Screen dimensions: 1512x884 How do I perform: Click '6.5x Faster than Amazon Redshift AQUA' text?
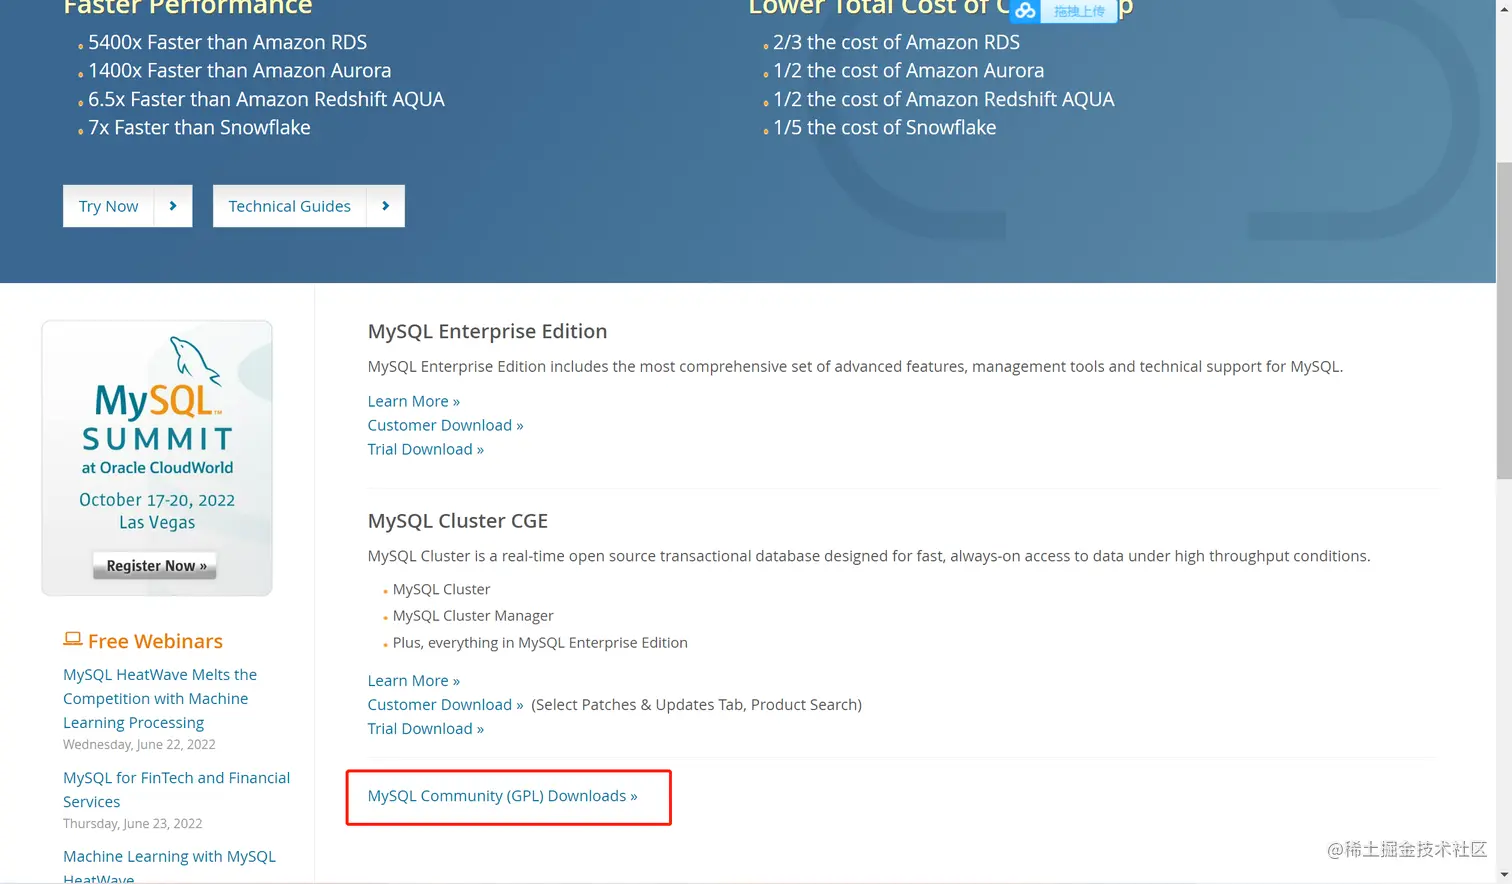click(x=266, y=99)
